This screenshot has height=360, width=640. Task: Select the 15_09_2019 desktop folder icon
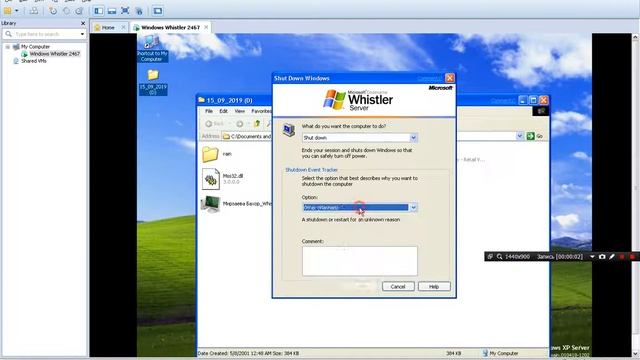tap(153, 82)
